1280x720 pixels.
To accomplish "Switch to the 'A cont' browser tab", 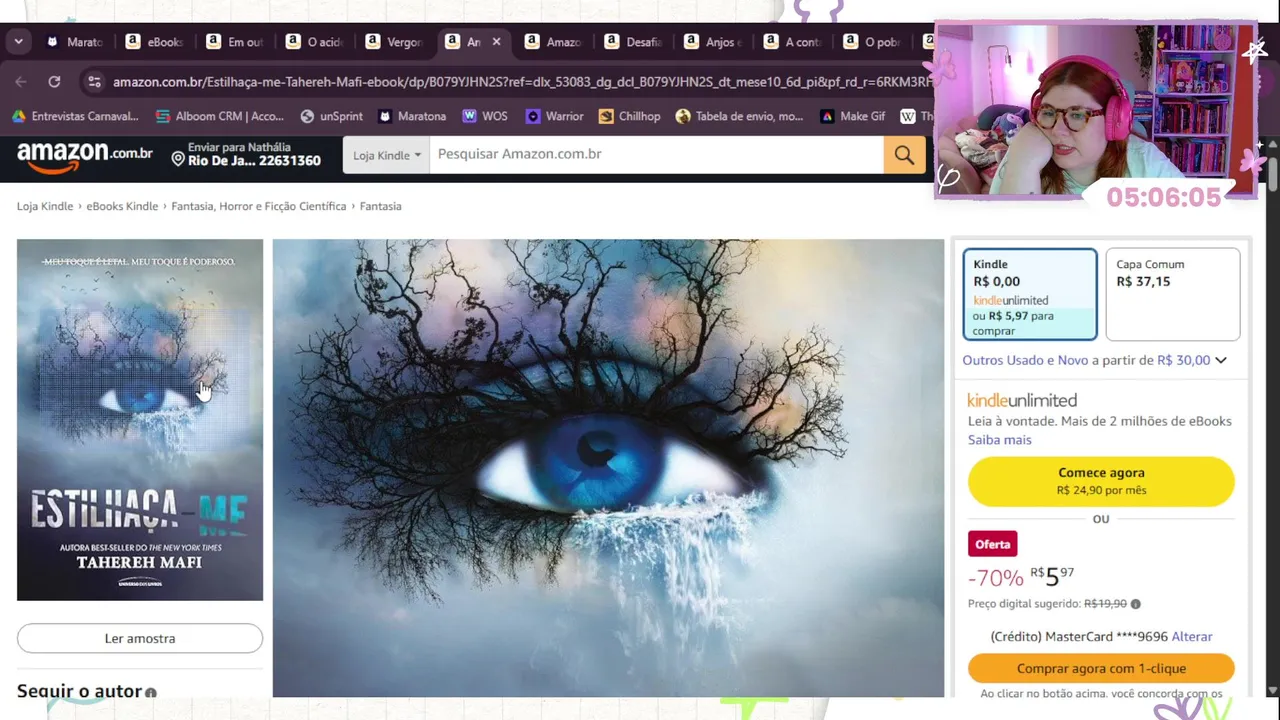I will [794, 42].
